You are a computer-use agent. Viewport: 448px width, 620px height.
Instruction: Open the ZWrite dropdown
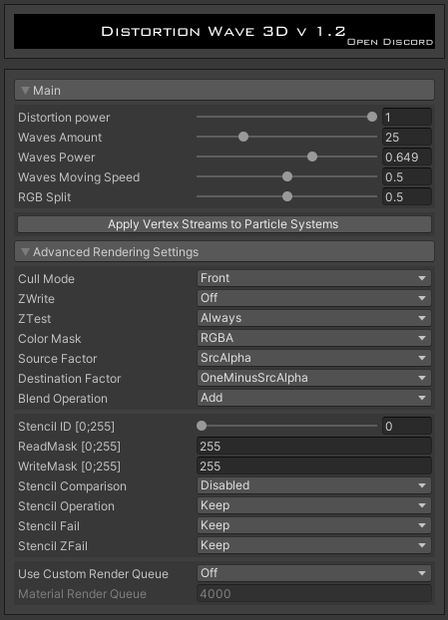(314, 298)
